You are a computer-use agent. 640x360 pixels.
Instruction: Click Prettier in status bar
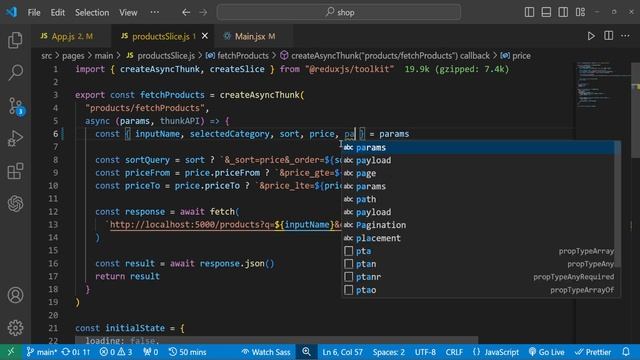pos(593,352)
